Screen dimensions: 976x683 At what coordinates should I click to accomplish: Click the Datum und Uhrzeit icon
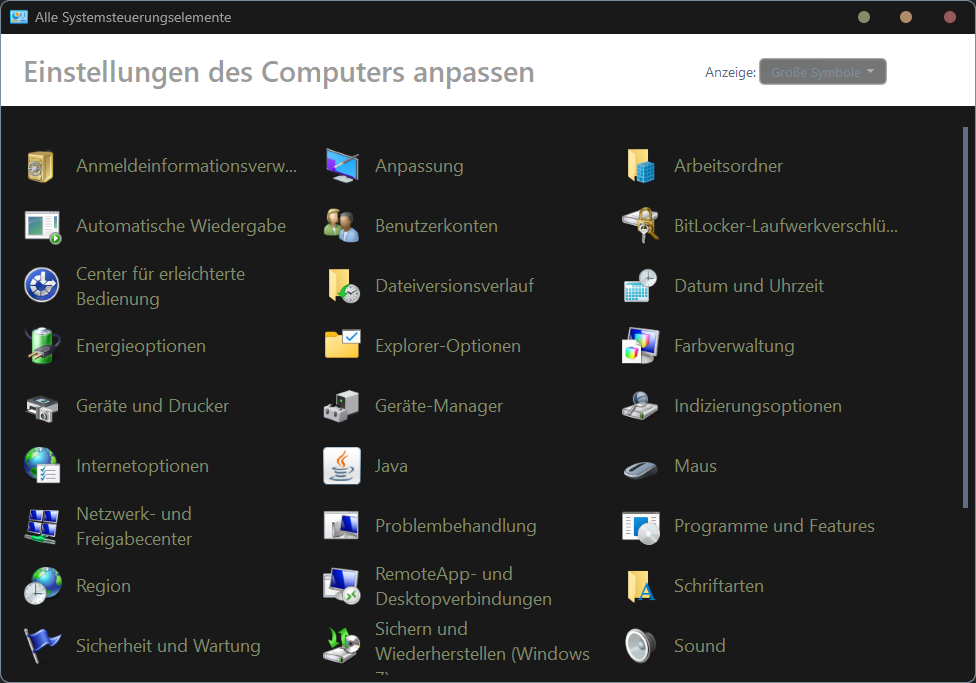[x=640, y=286]
